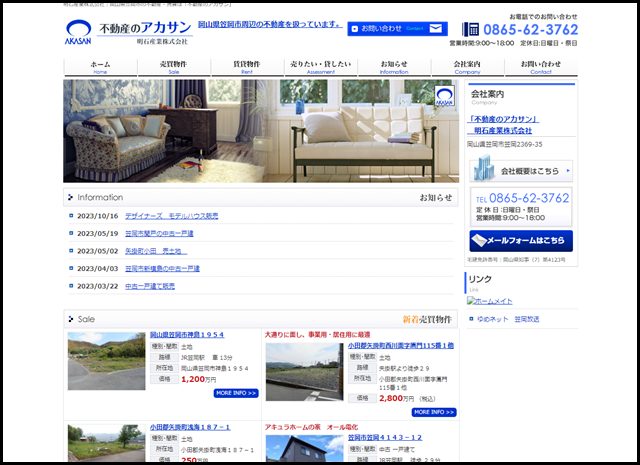Image resolution: width=640 pixels, height=465 pixels.
Task: Open the 小田郡矢掛町西川面 115番1他 property link
Action: click(401, 345)
